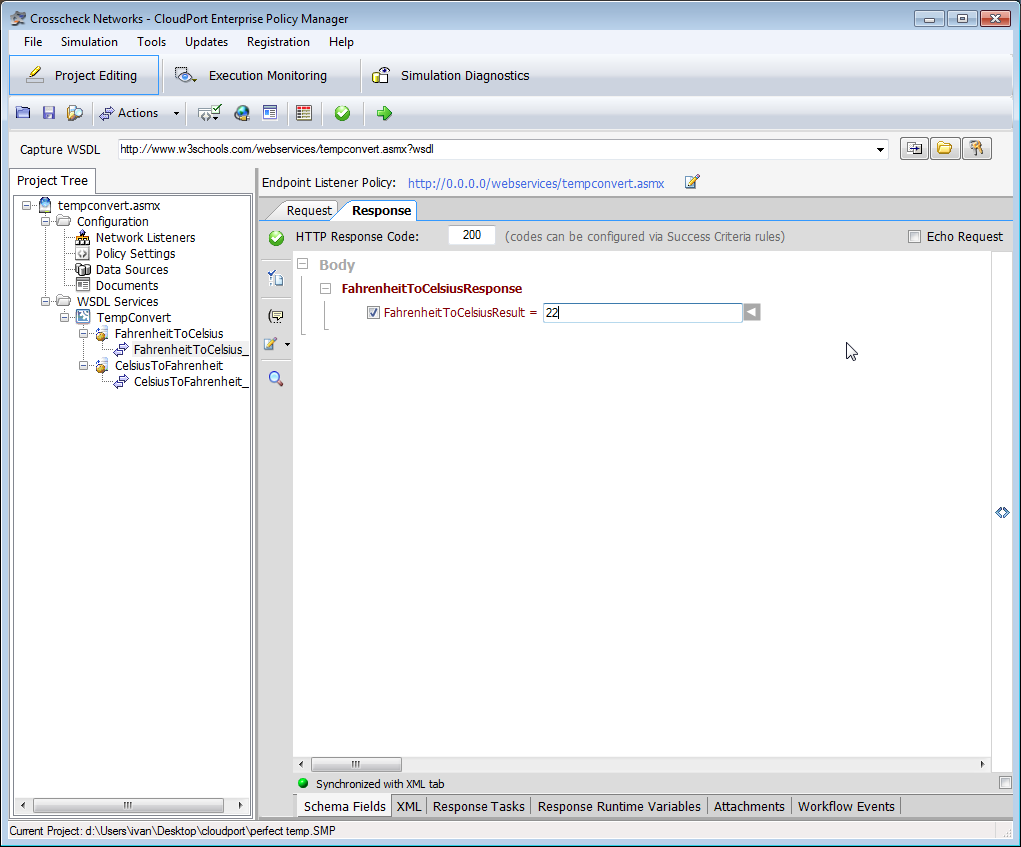Open dropdown arrow beside notepad pencil icon

click(287, 344)
